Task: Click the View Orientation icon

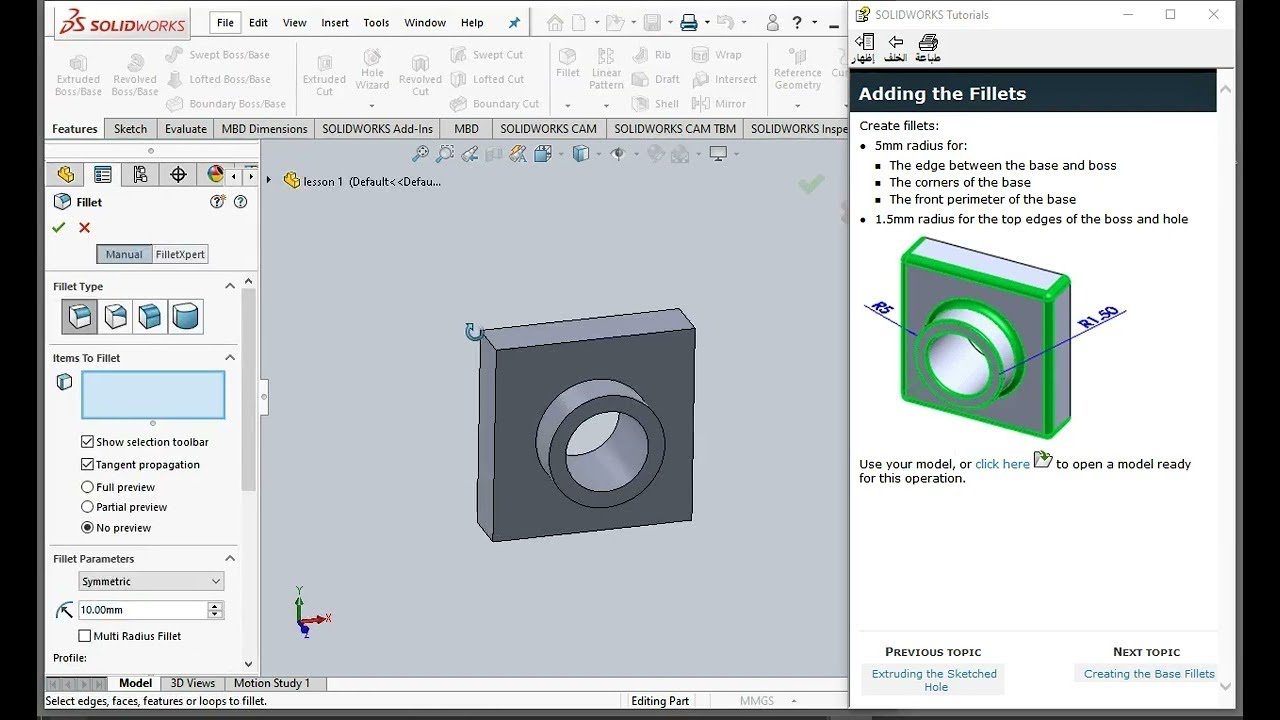Action: click(543, 154)
